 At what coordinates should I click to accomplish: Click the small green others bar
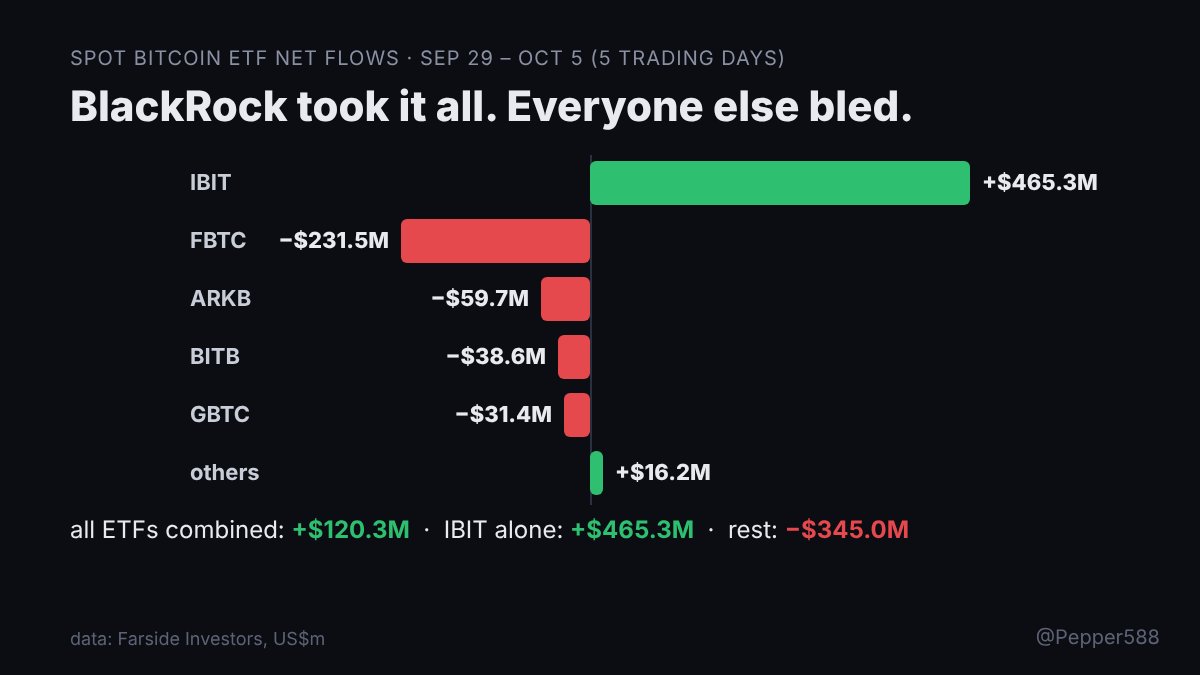click(x=597, y=473)
